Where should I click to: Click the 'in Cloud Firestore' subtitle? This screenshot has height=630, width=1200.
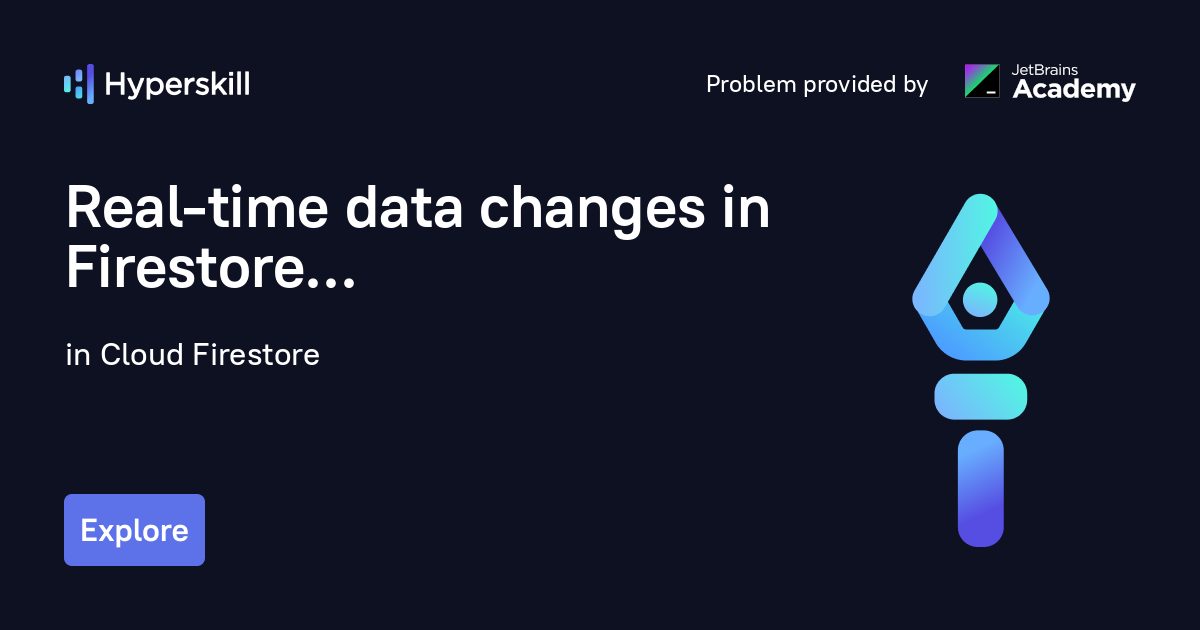click(x=193, y=354)
